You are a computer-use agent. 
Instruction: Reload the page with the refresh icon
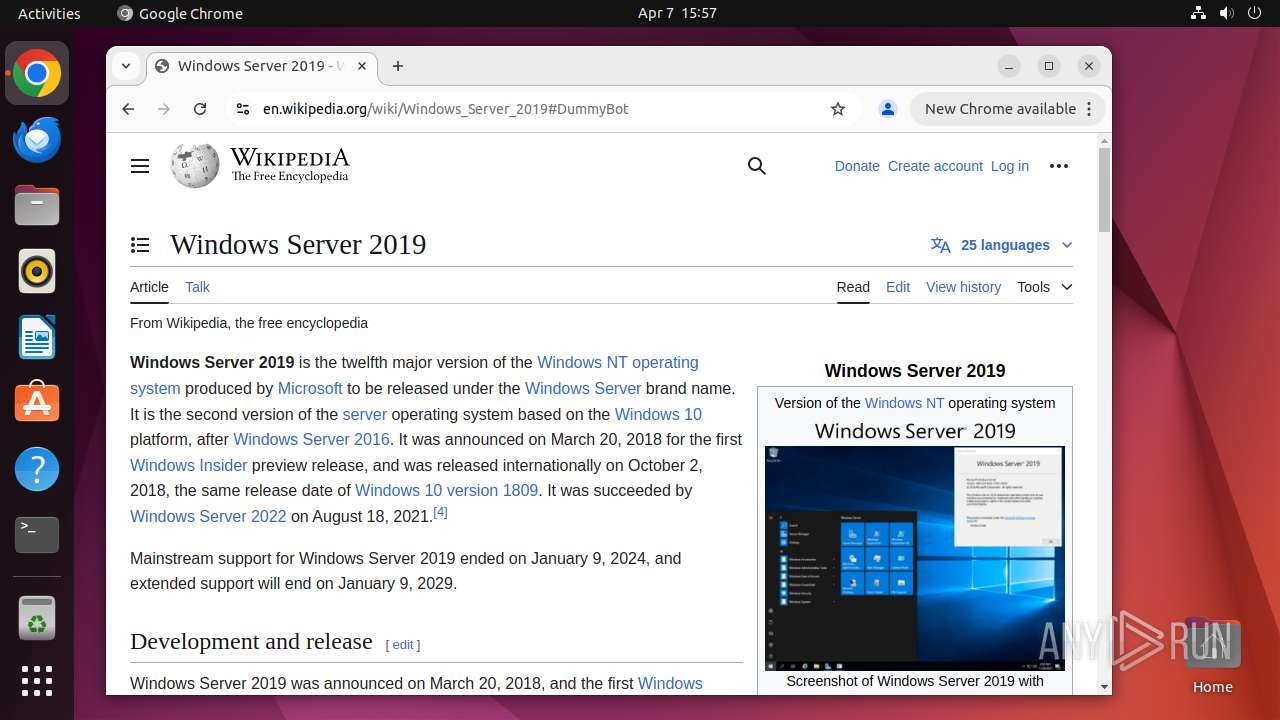tap(200, 109)
